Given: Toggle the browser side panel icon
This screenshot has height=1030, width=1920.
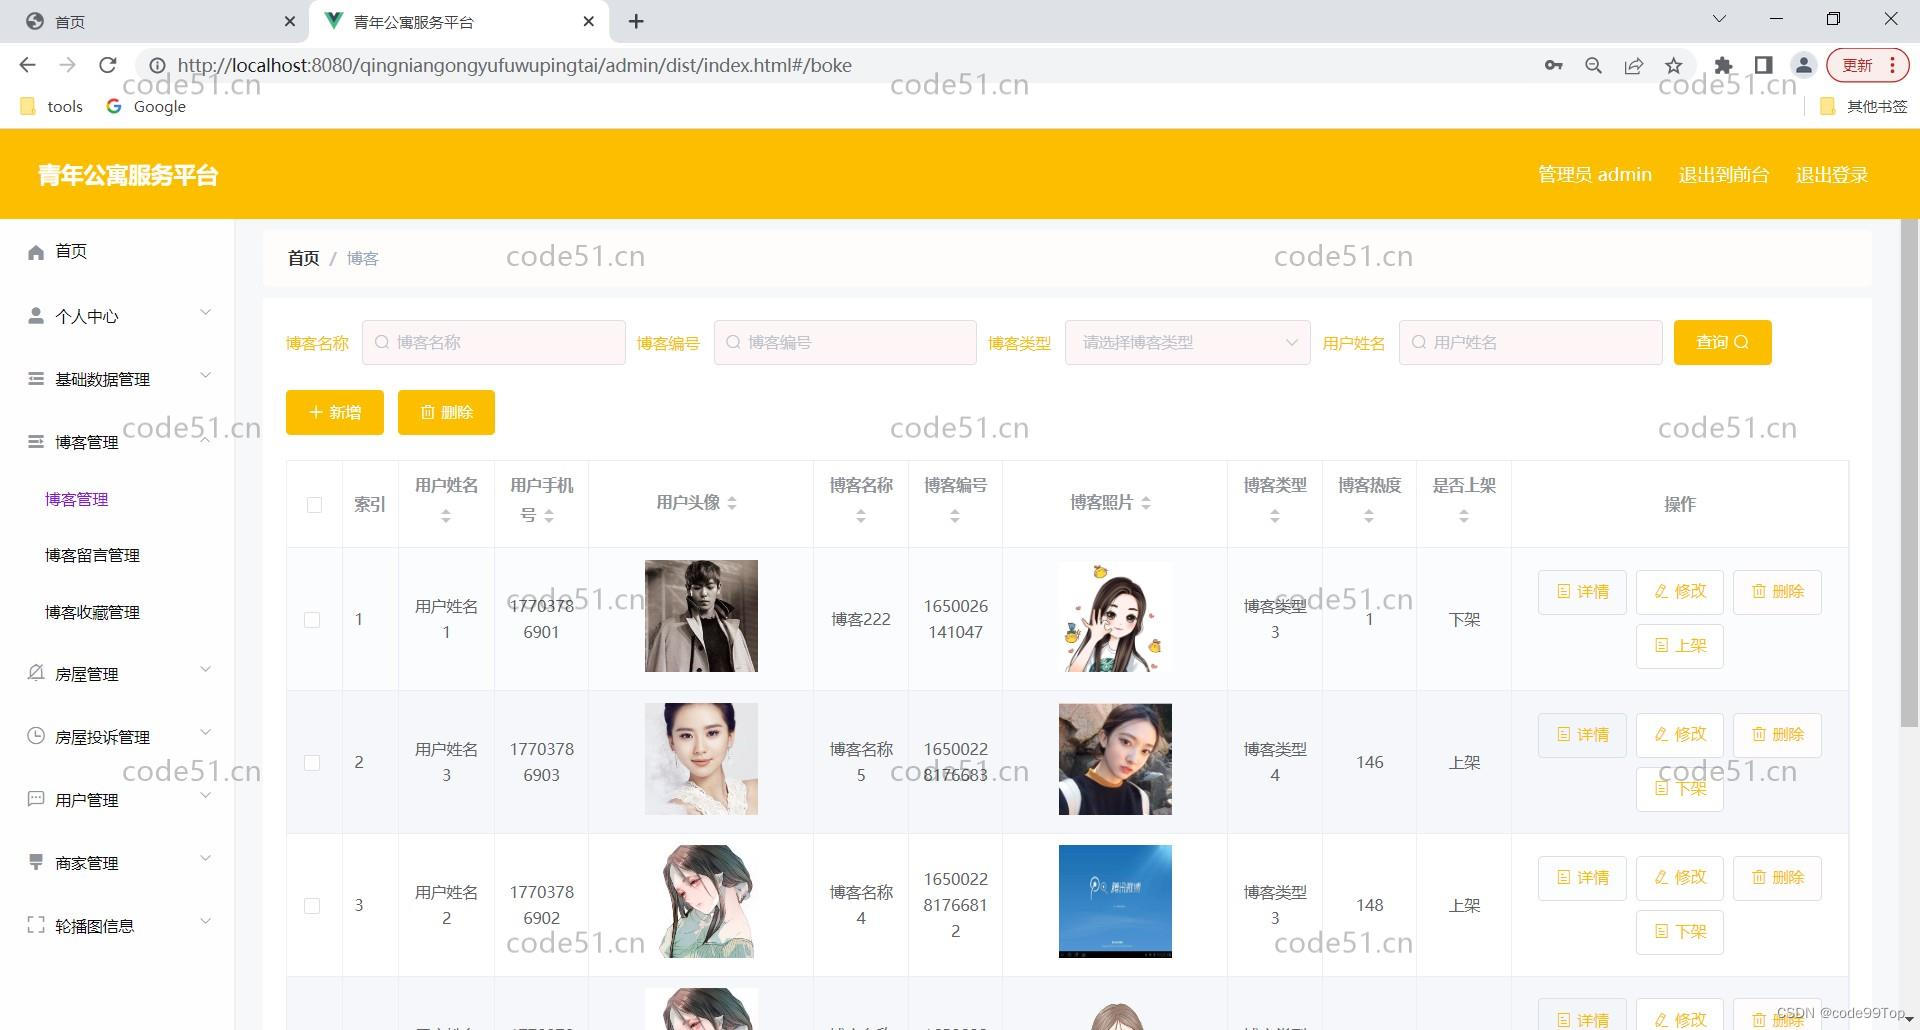Looking at the screenshot, I should 1764,65.
